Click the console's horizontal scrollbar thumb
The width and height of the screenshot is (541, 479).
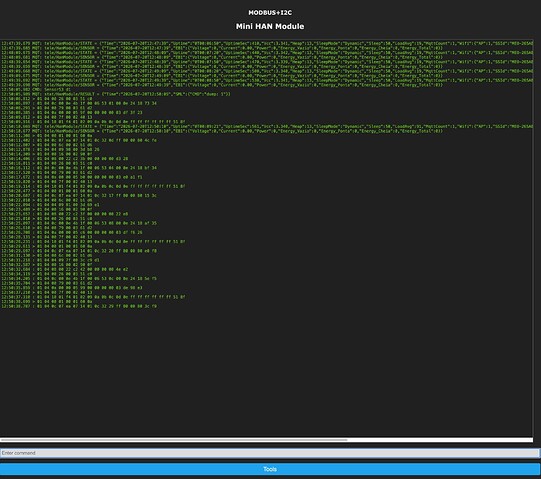(174, 440)
